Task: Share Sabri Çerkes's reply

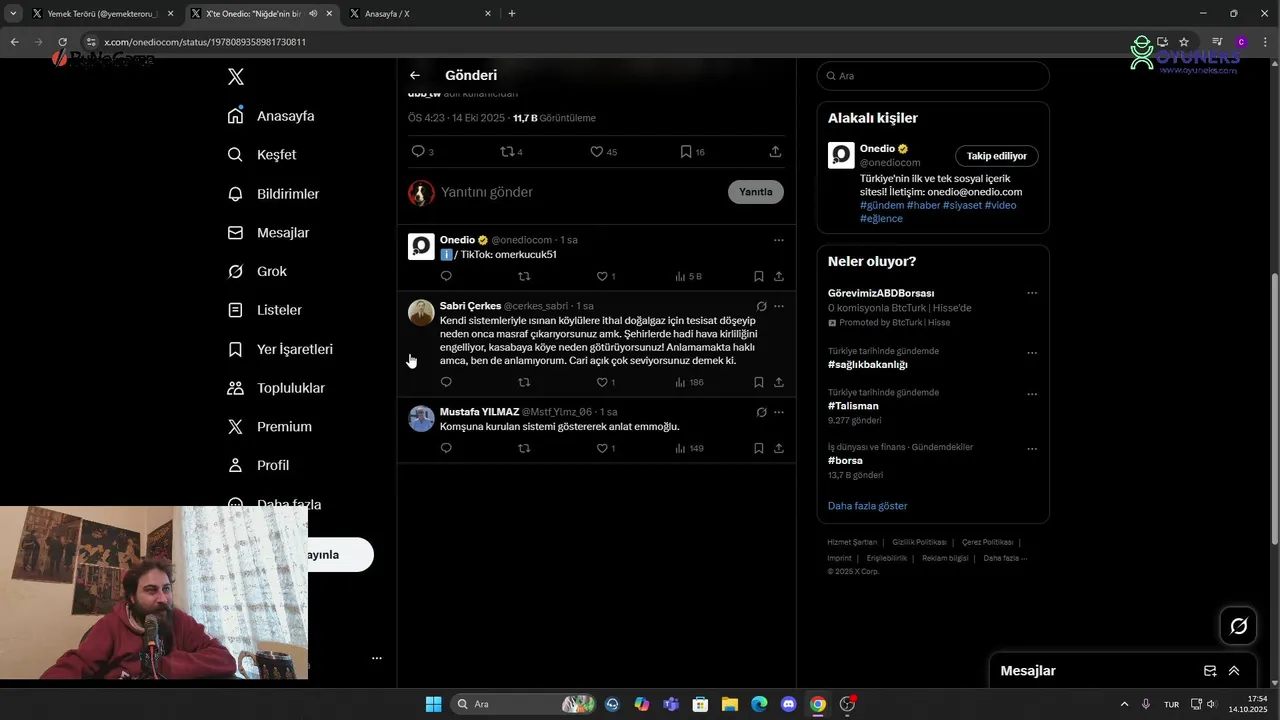Action: 778,382
